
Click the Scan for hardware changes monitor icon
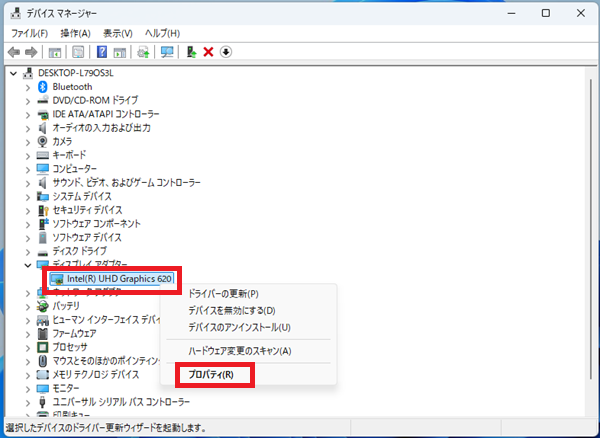pos(167,52)
